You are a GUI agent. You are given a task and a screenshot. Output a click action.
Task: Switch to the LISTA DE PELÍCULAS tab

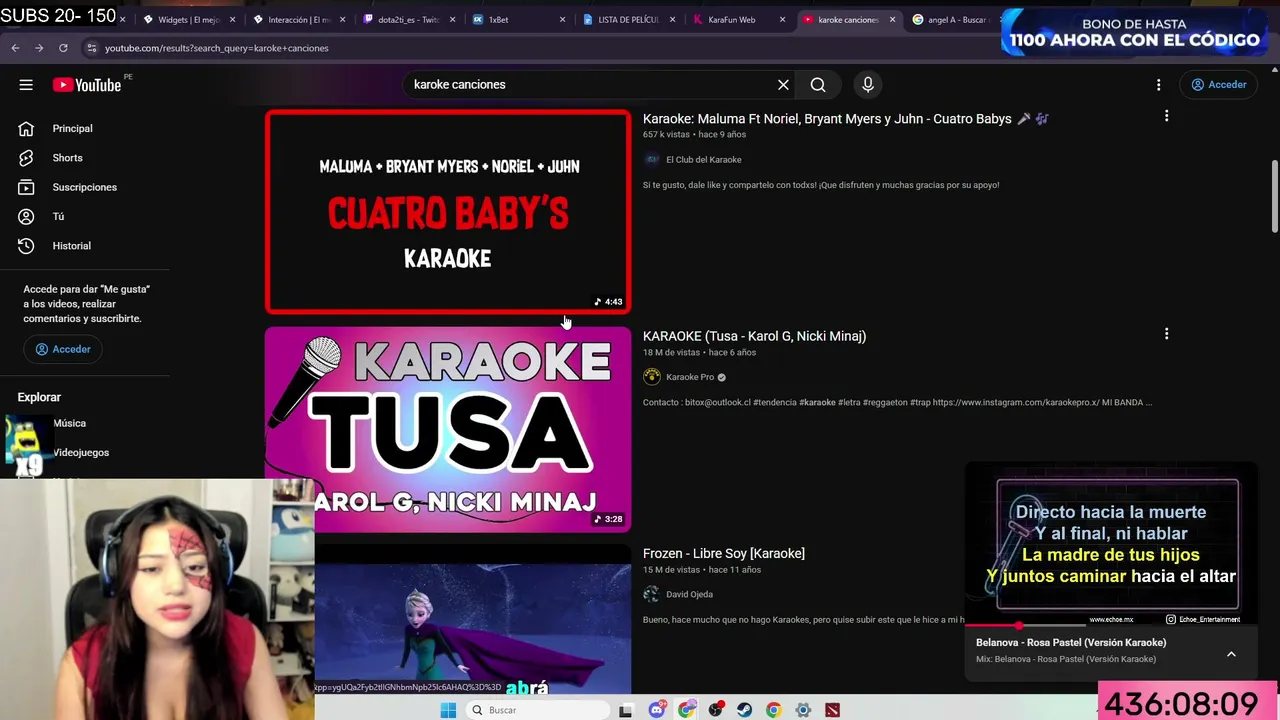(x=628, y=19)
